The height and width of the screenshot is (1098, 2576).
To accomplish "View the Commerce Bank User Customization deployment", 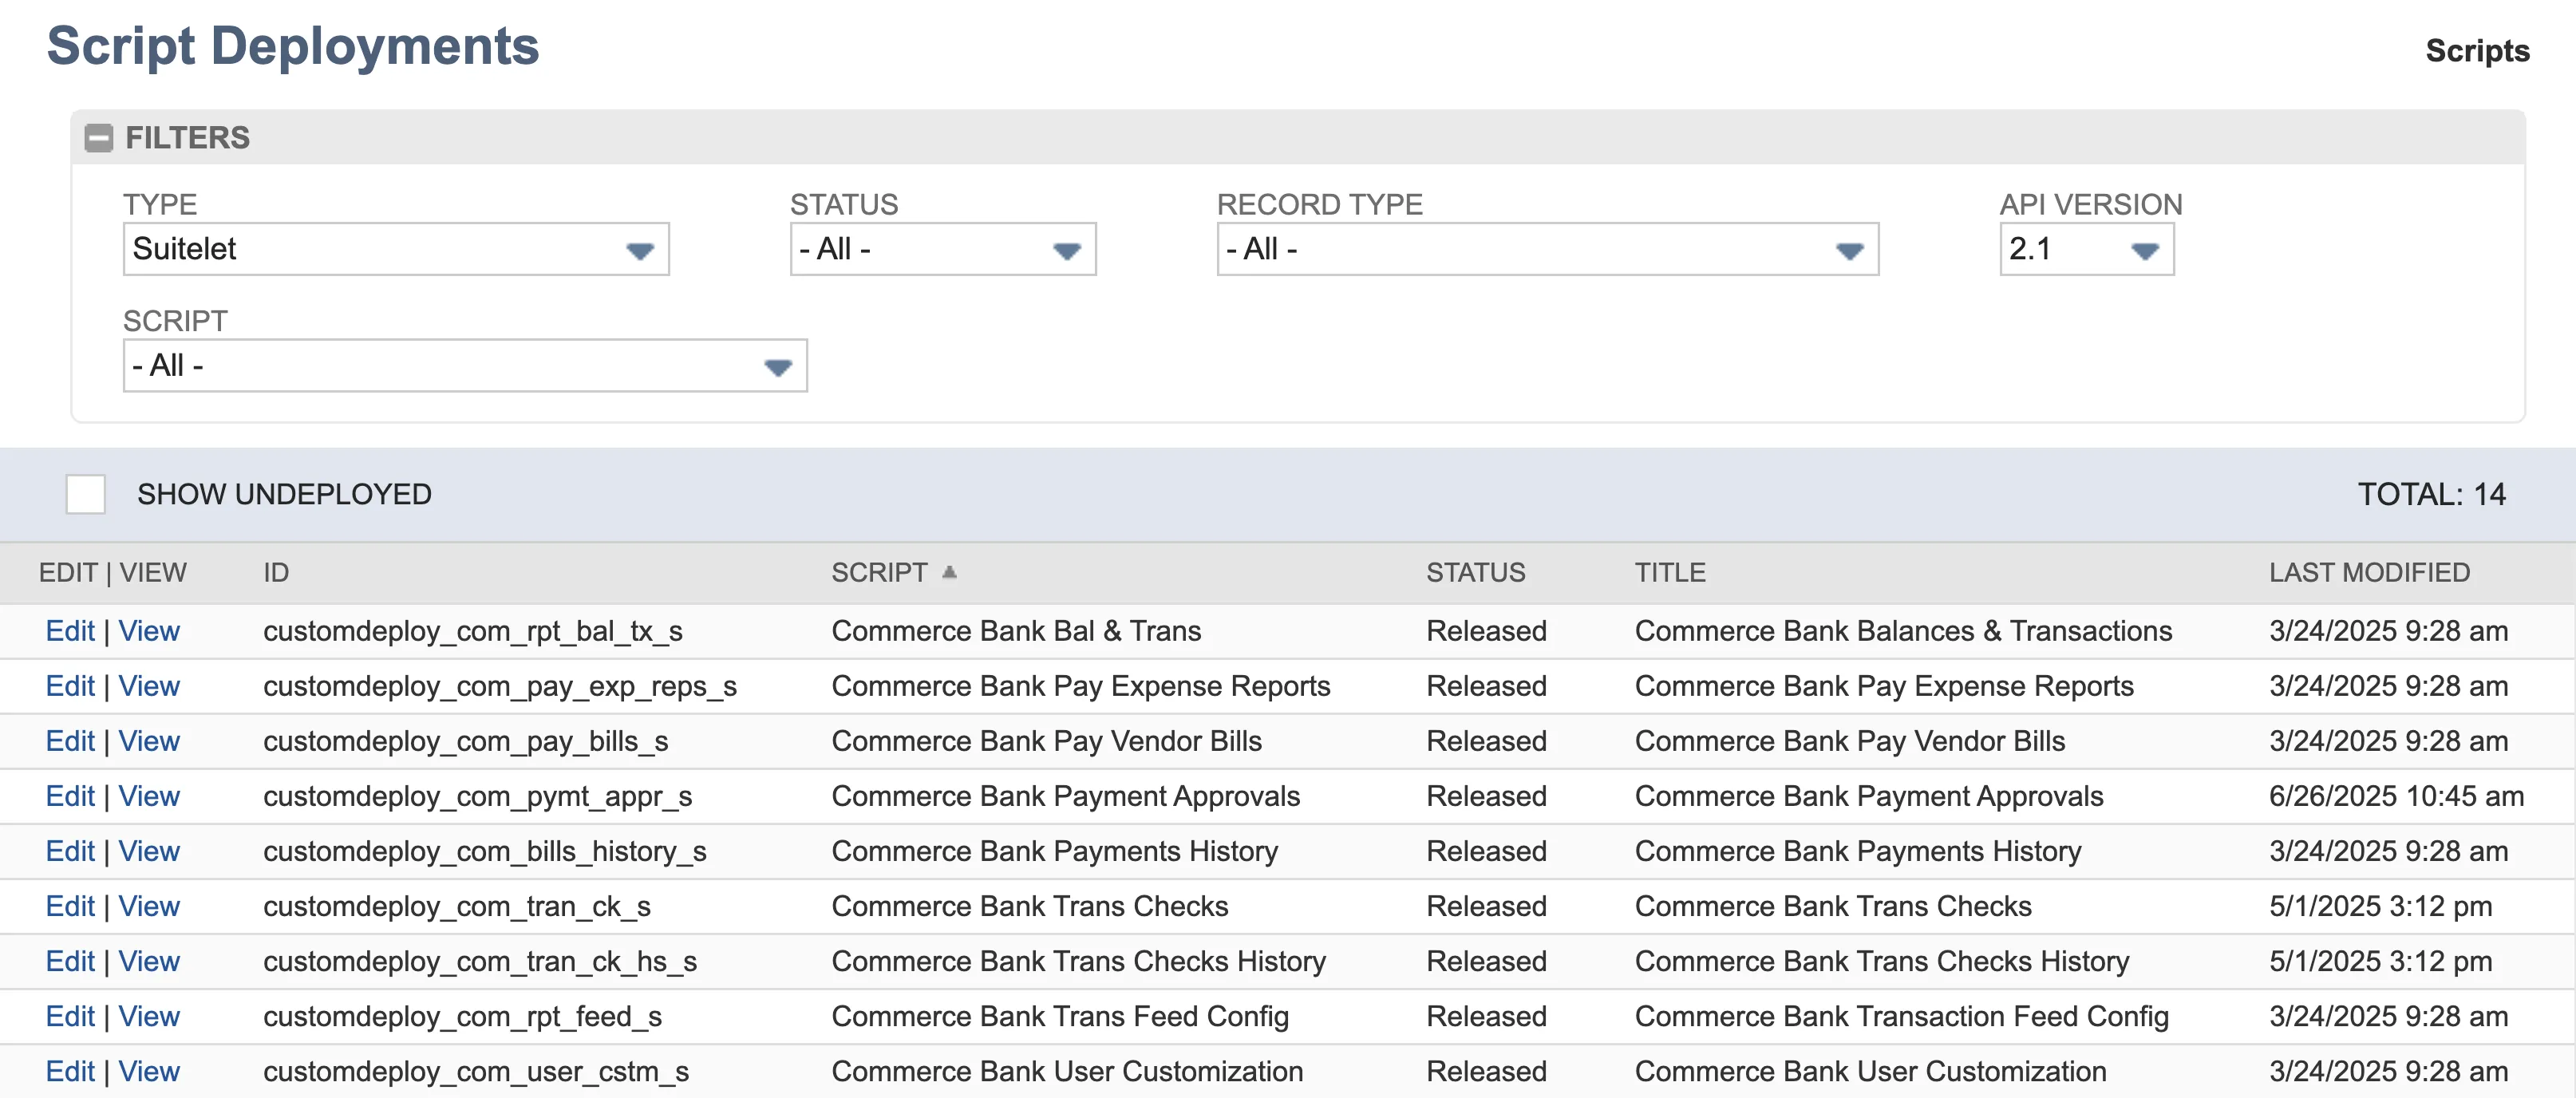I will (x=149, y=1071).
